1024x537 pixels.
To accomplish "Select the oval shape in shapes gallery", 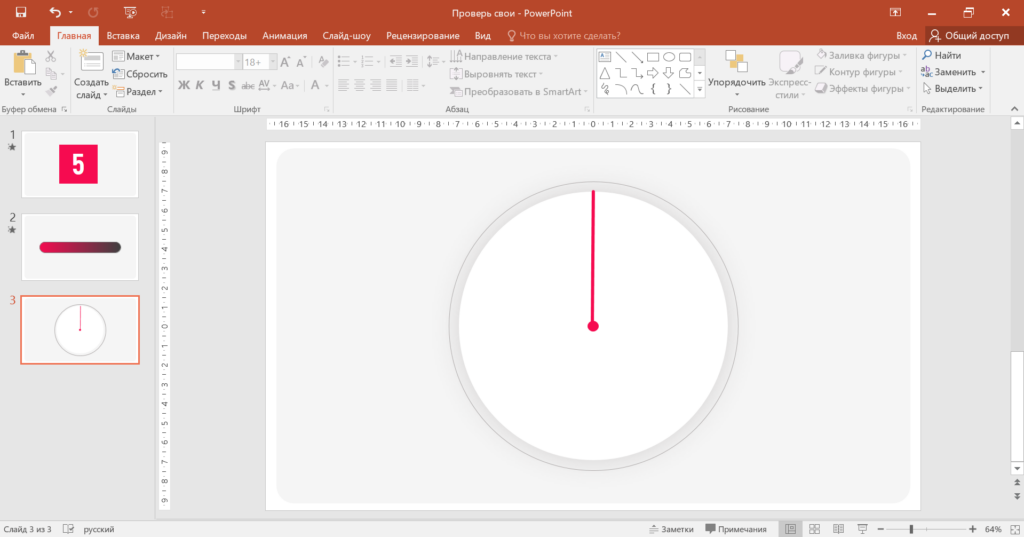I will 669,57.
